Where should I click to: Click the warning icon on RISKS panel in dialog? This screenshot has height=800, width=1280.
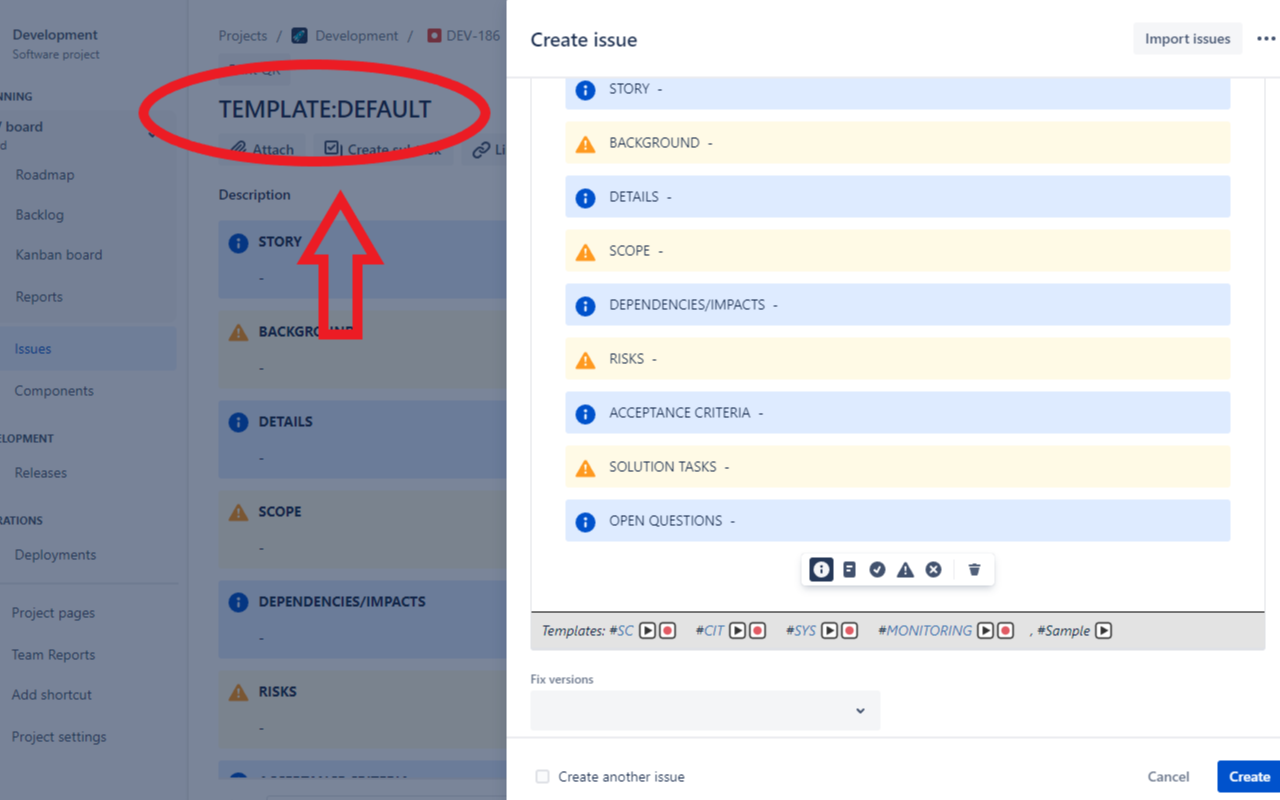click(586, 360)
